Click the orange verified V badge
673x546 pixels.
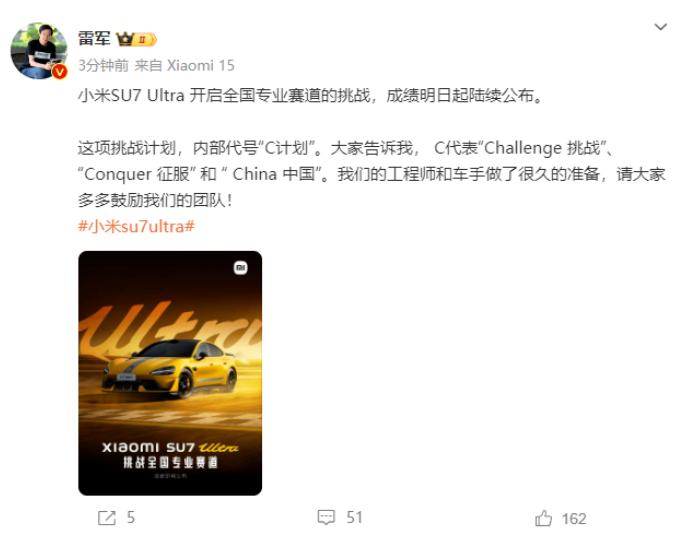click(60, 71)
